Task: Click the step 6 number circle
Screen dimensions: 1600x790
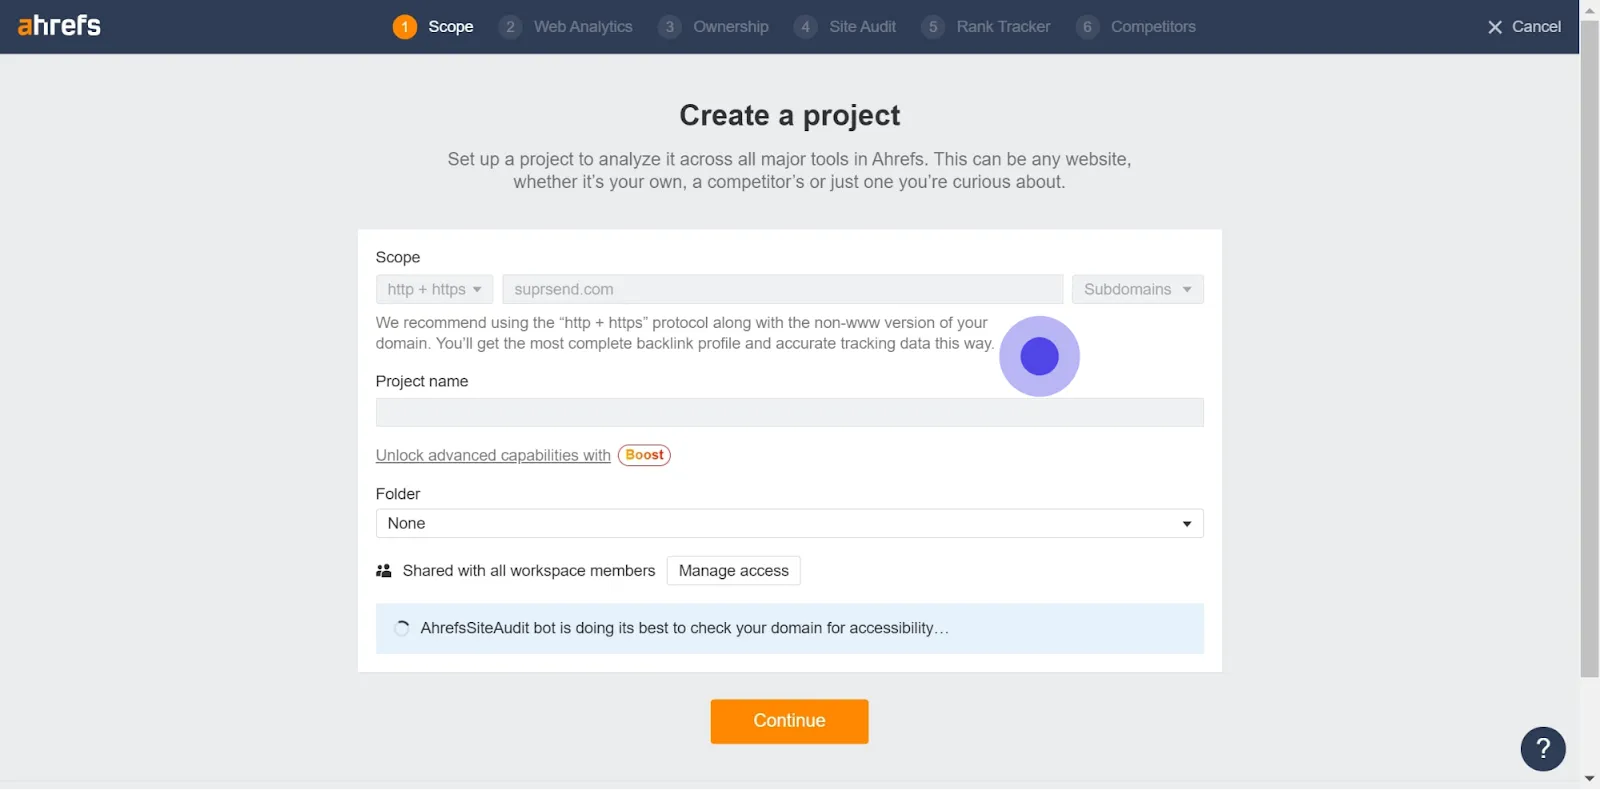Action: 1087,27
